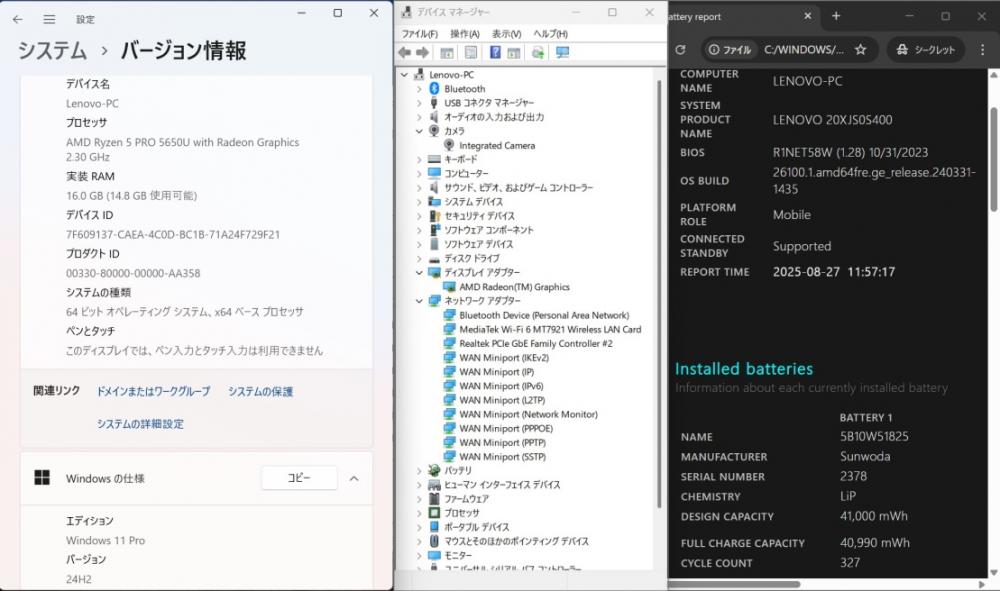Expand the キーボード category

(419, 159)
